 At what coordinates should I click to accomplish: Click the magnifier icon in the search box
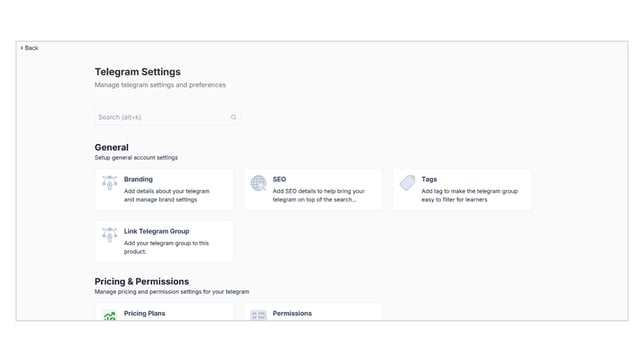coord(233,117)
